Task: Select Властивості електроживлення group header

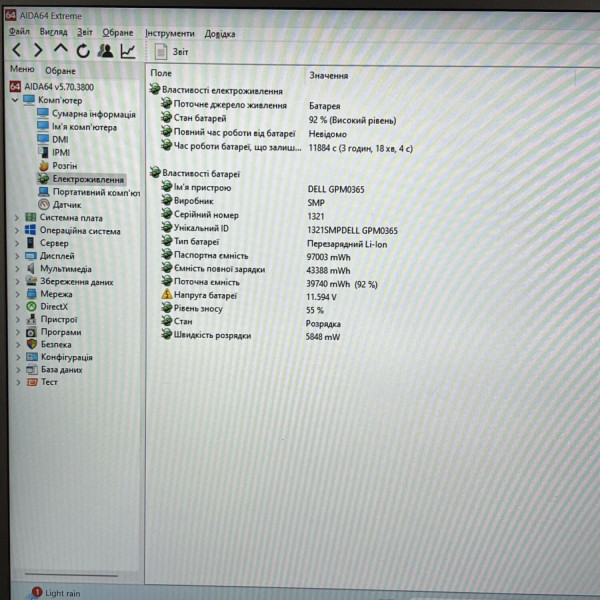Action: pos(216,90)
